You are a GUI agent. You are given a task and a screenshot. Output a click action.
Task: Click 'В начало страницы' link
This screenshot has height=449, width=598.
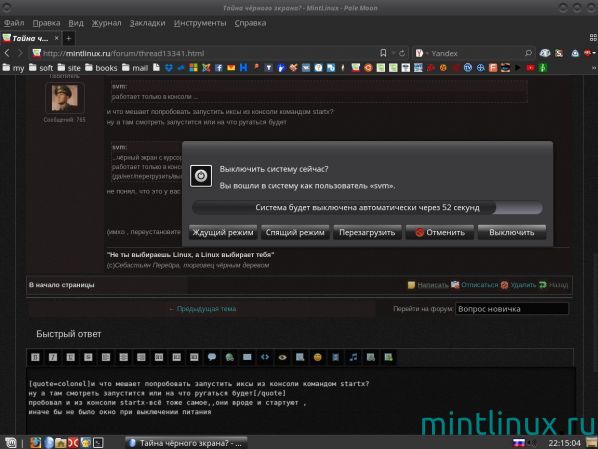tap(62, 285)
